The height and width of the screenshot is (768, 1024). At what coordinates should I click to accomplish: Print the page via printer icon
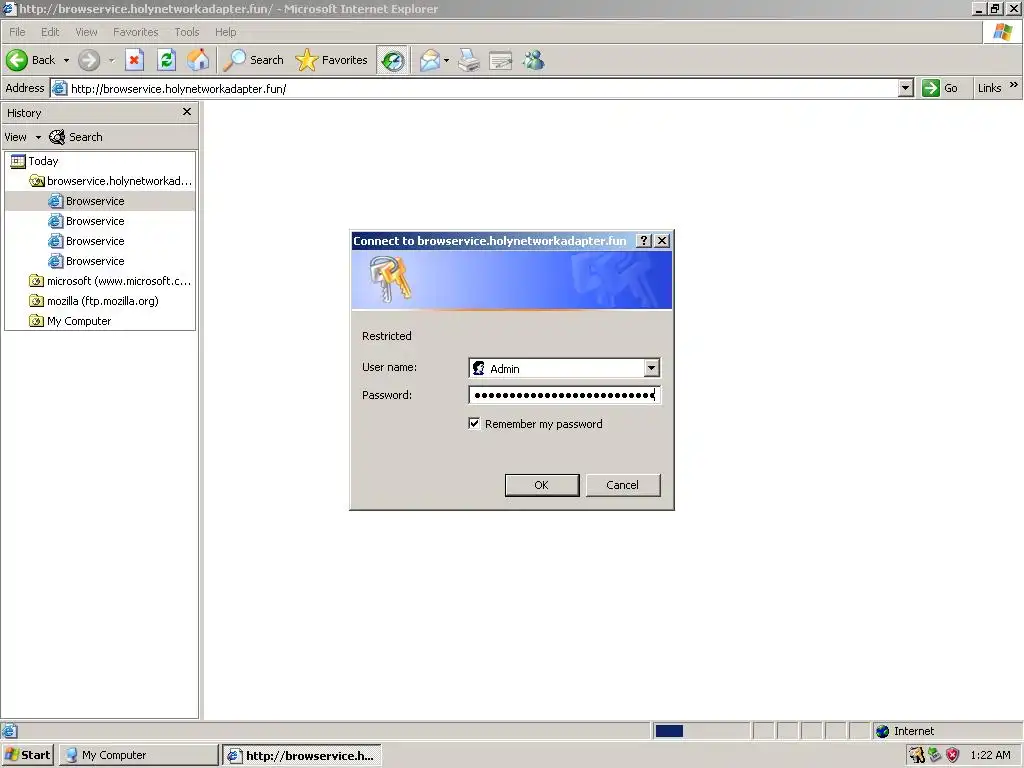point(469,60)
